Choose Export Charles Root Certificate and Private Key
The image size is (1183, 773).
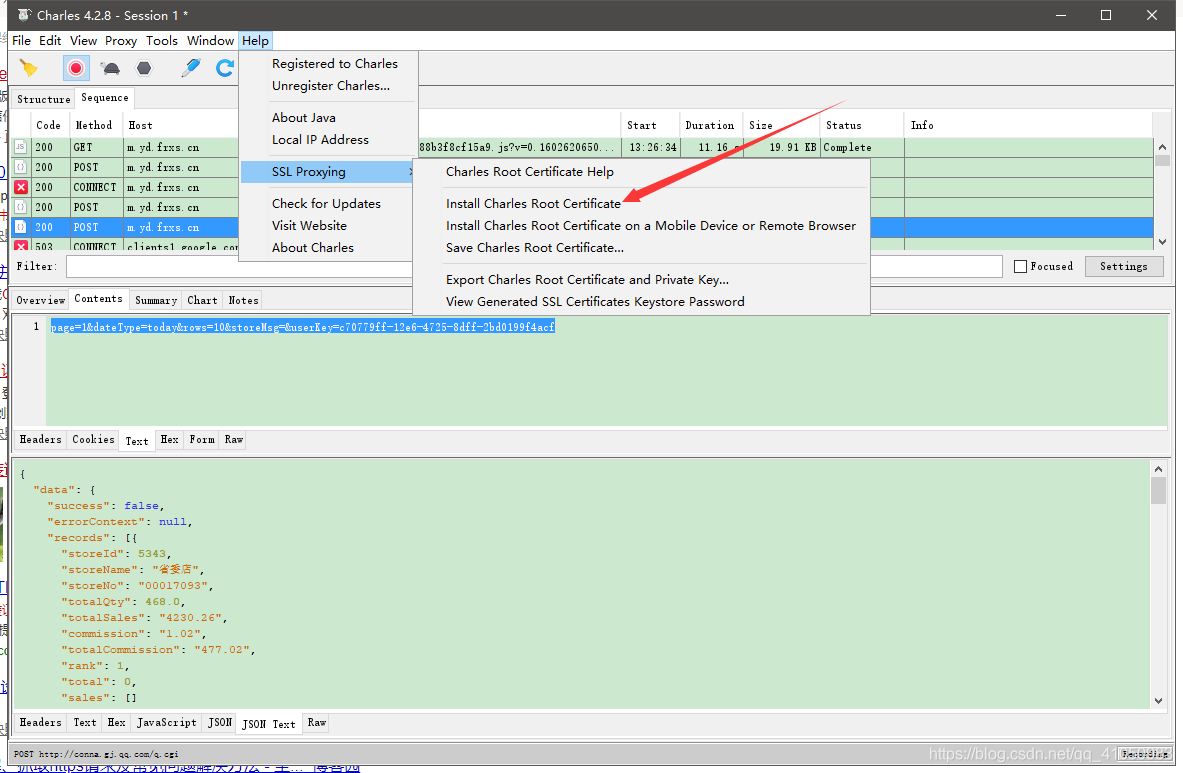587,280
